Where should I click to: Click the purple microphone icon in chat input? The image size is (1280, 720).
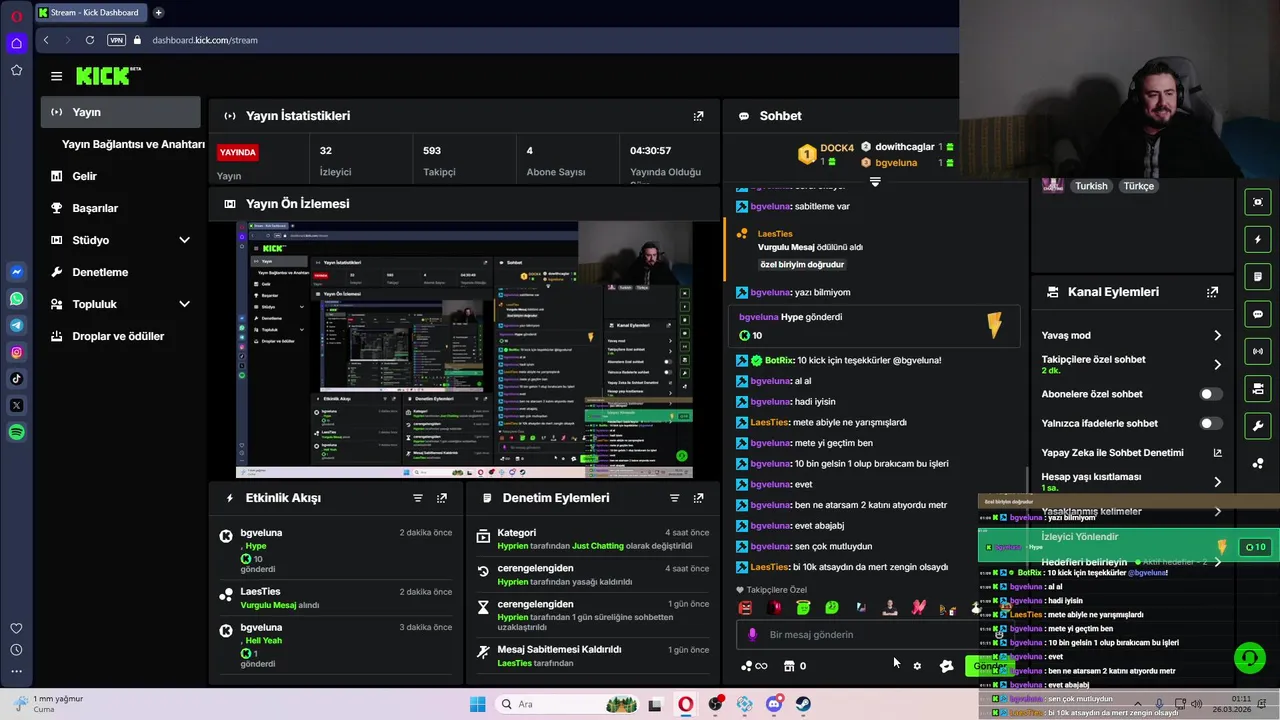753,635
